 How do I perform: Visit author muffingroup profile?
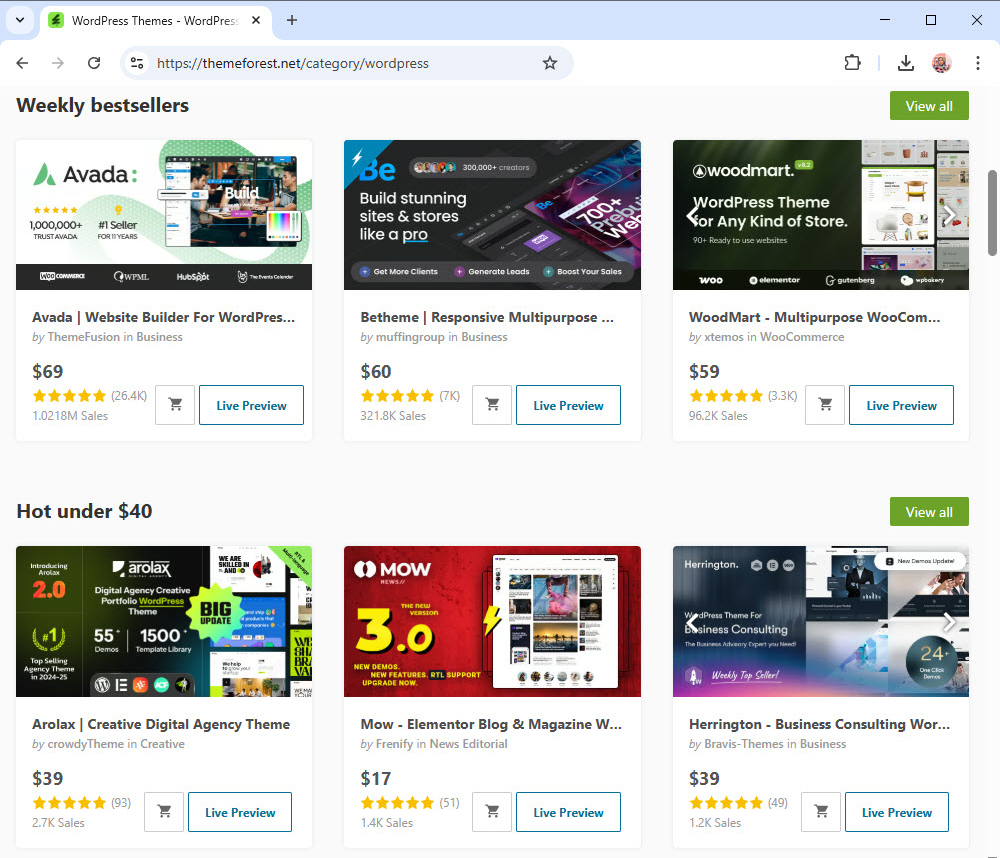pos(410,337)
